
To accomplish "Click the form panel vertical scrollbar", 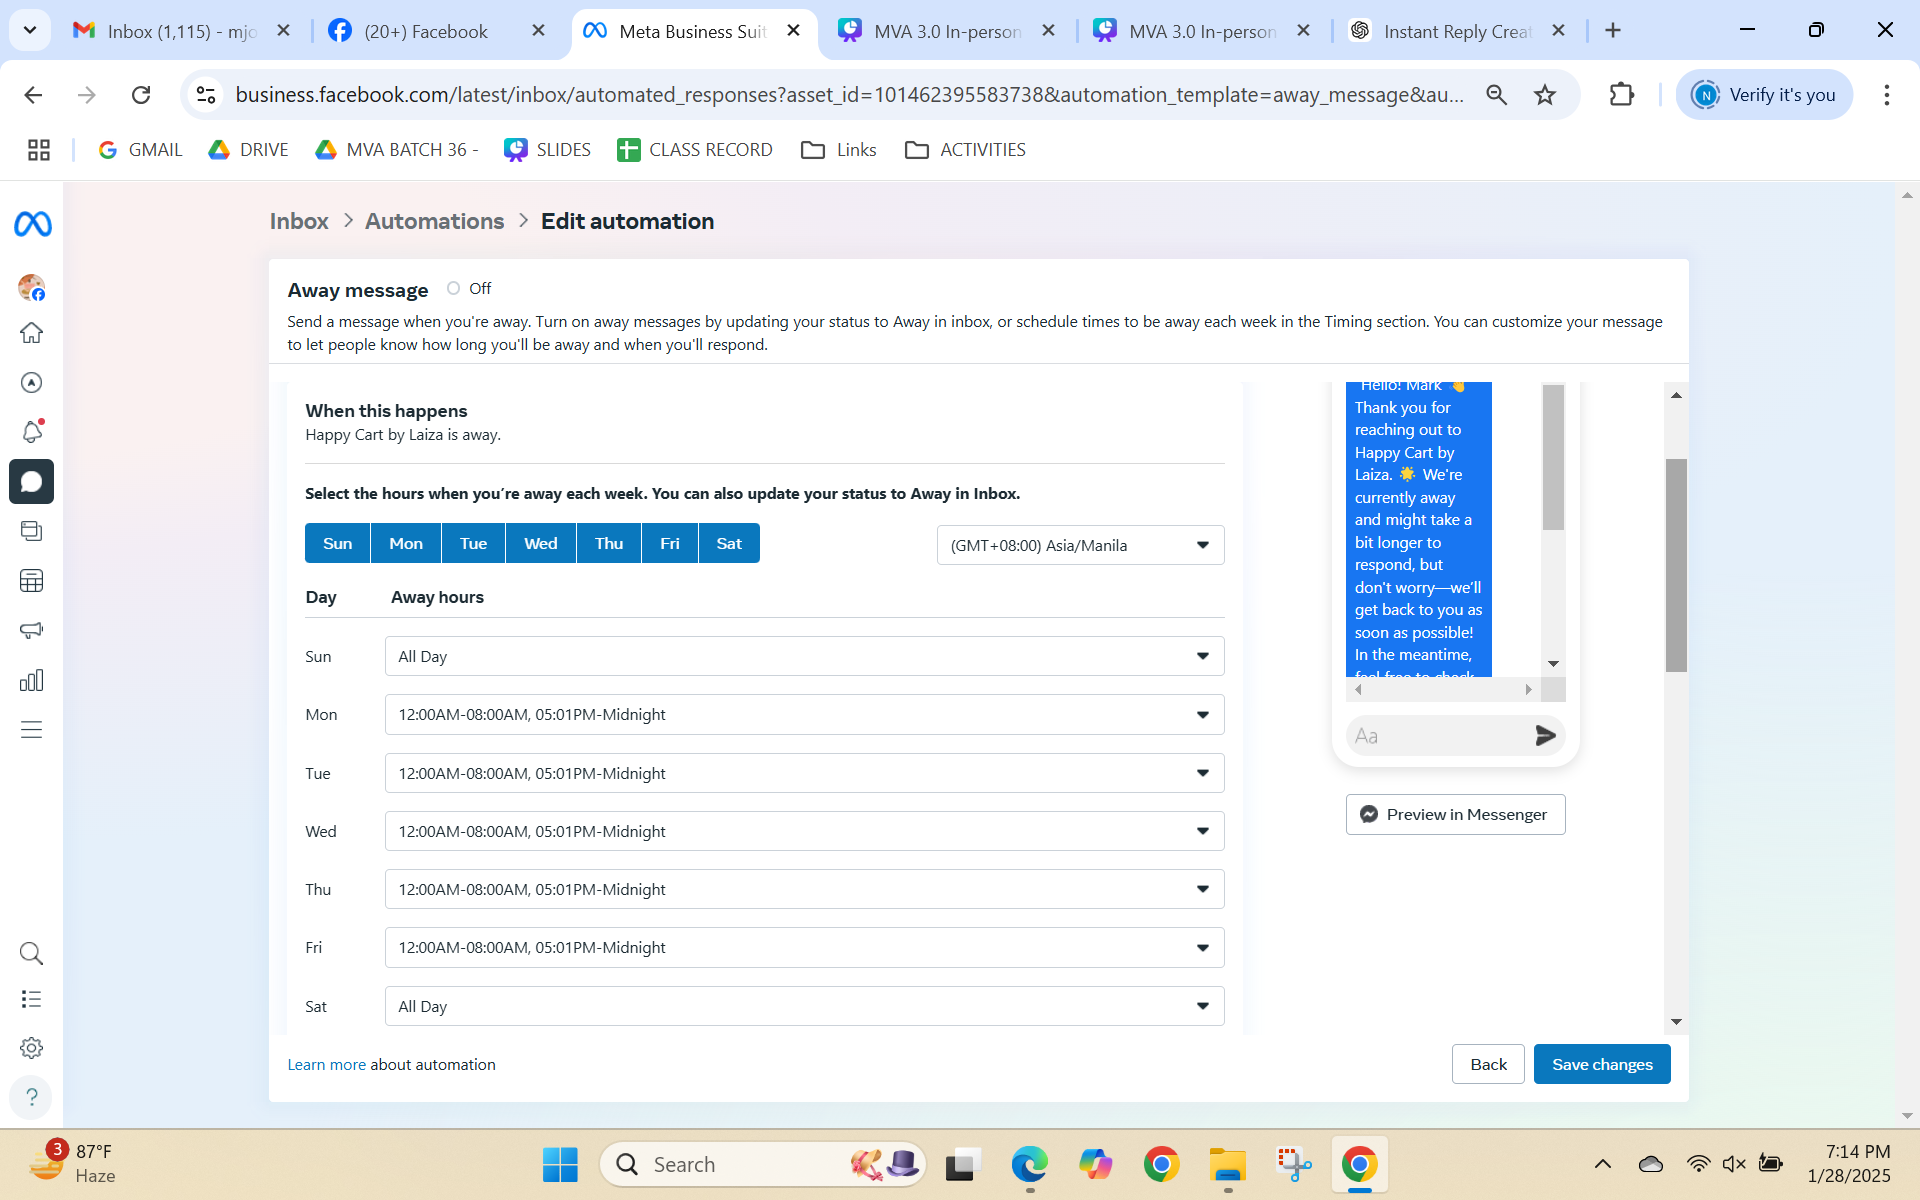I will point(1676,565).
